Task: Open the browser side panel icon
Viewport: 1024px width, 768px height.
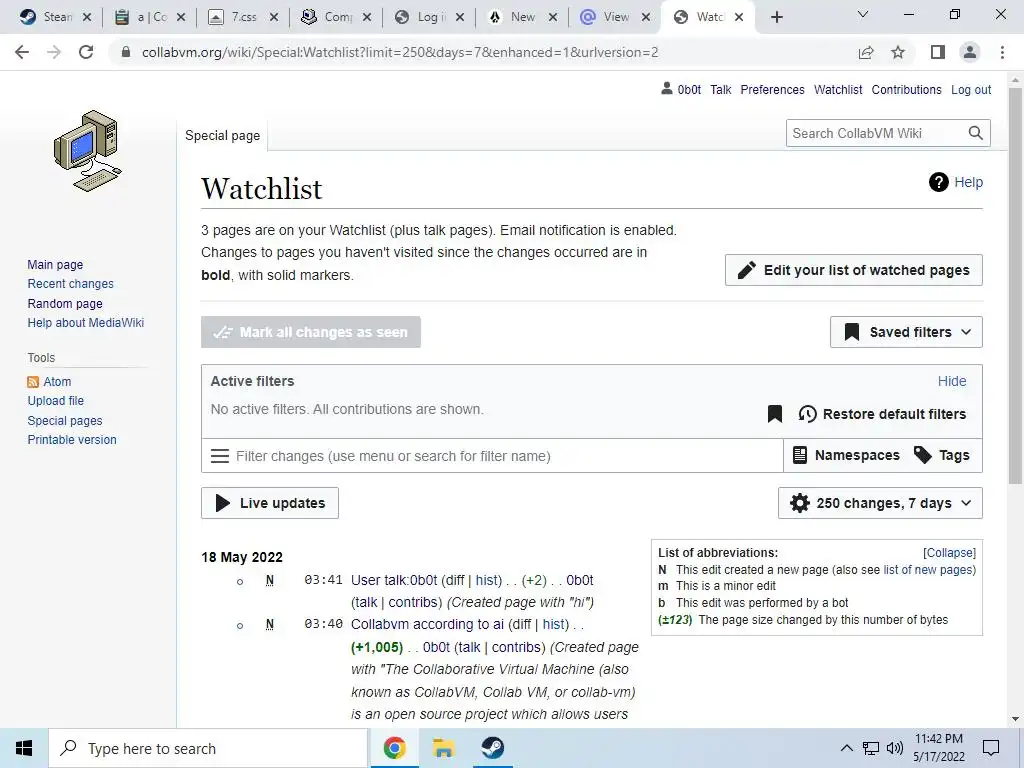Action: click(938, 52)
